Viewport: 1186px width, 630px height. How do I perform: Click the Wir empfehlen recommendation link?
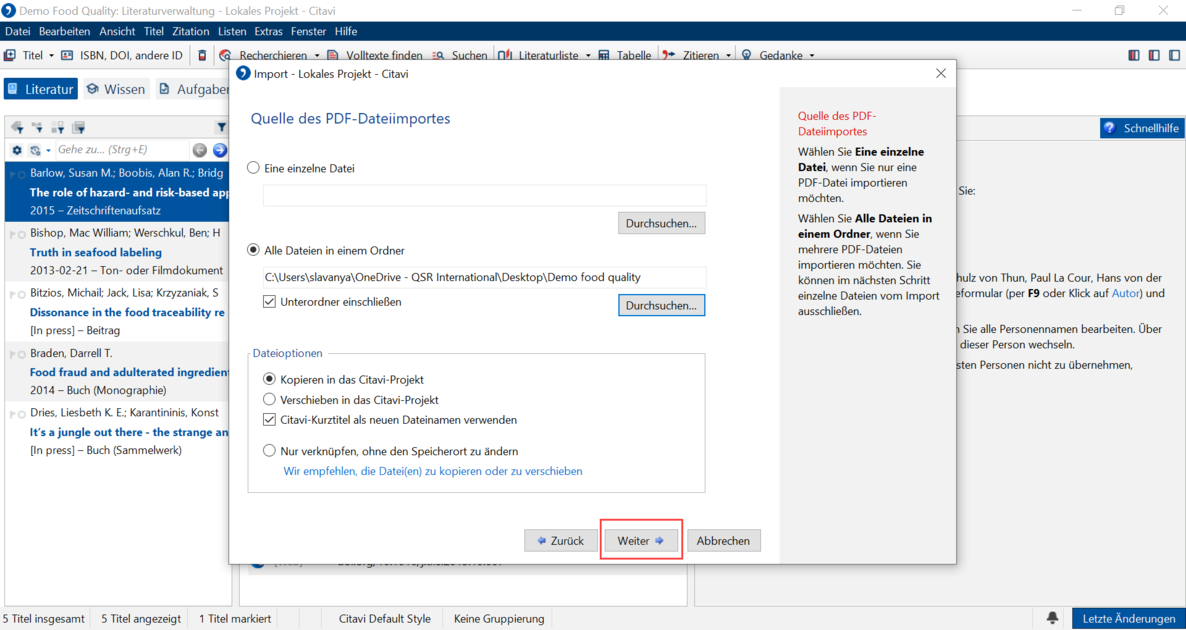[x=433, y=471]
